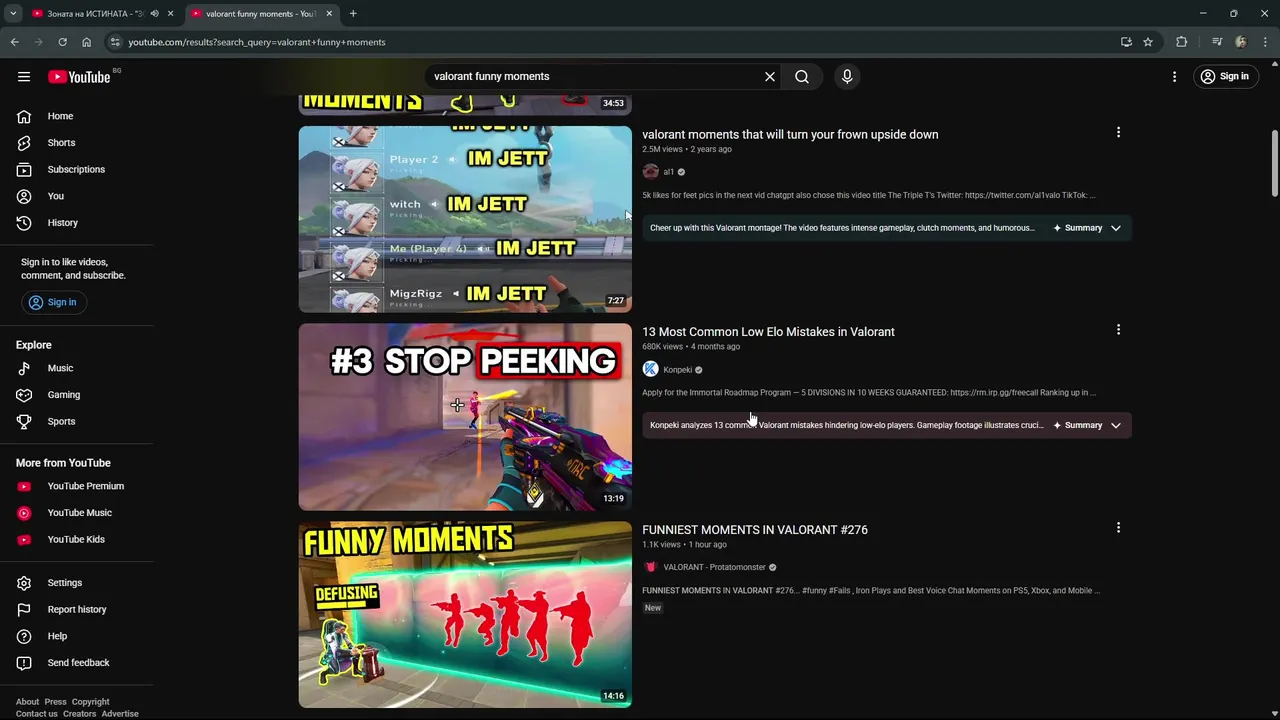Go back with browser back arrow

14,42
